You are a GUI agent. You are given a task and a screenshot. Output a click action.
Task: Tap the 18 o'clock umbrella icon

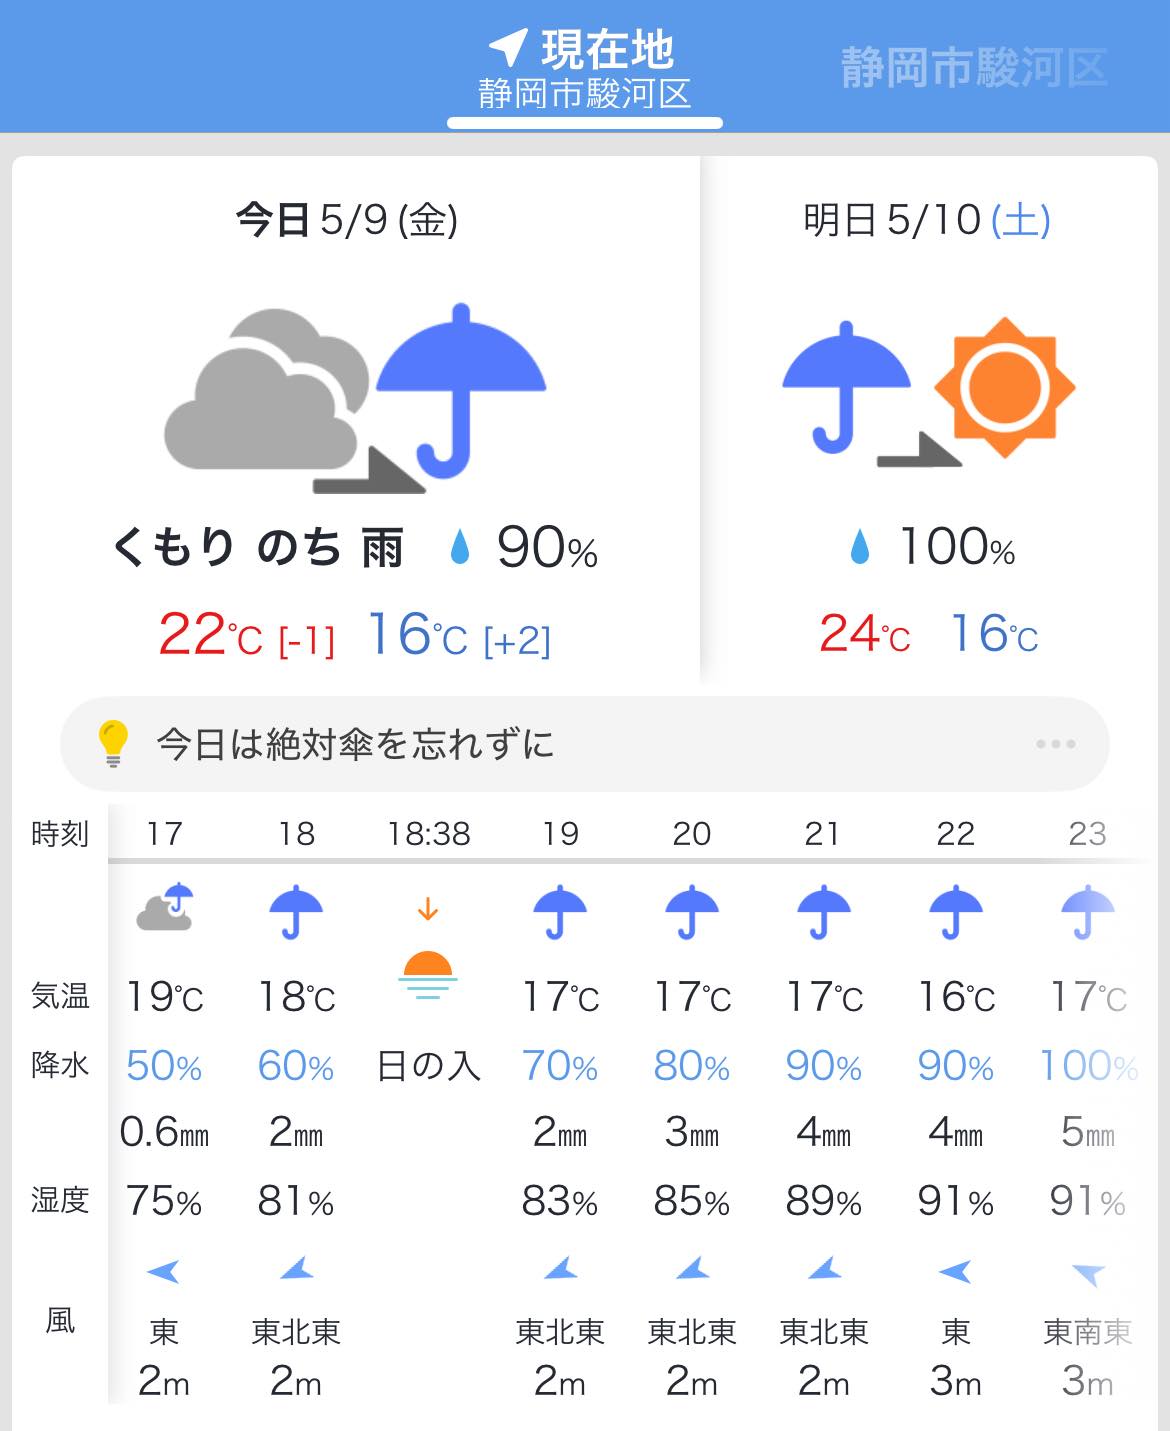pos(296,912)
